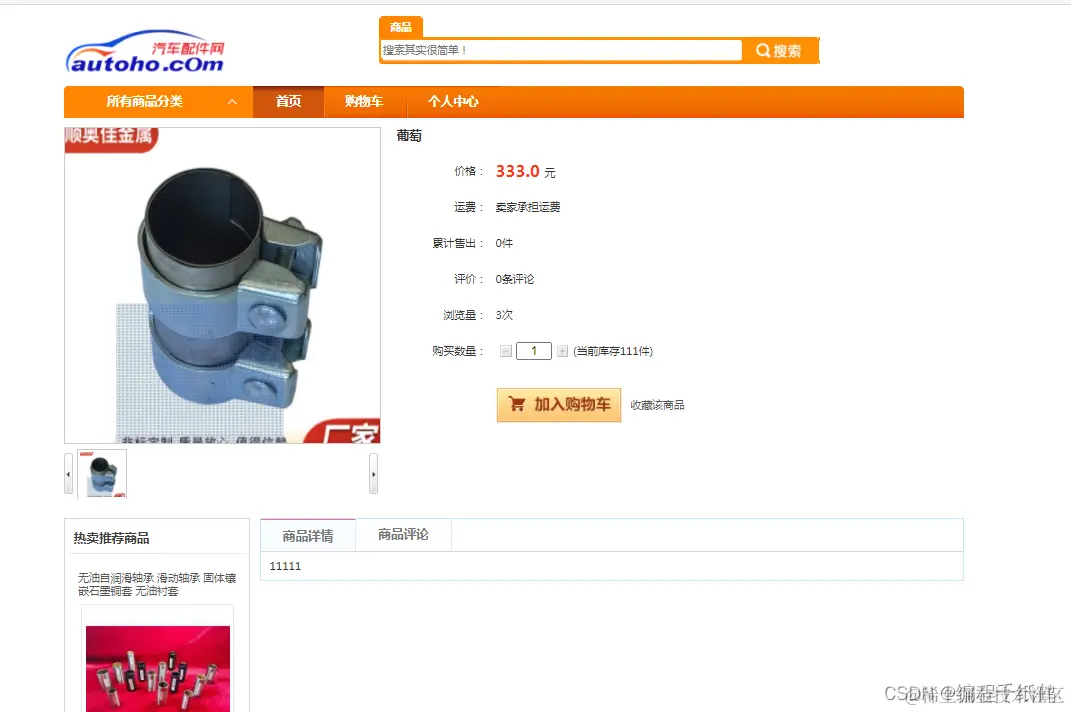Click the shopping cart icon on add-to-cart

(x=517, y=405)
